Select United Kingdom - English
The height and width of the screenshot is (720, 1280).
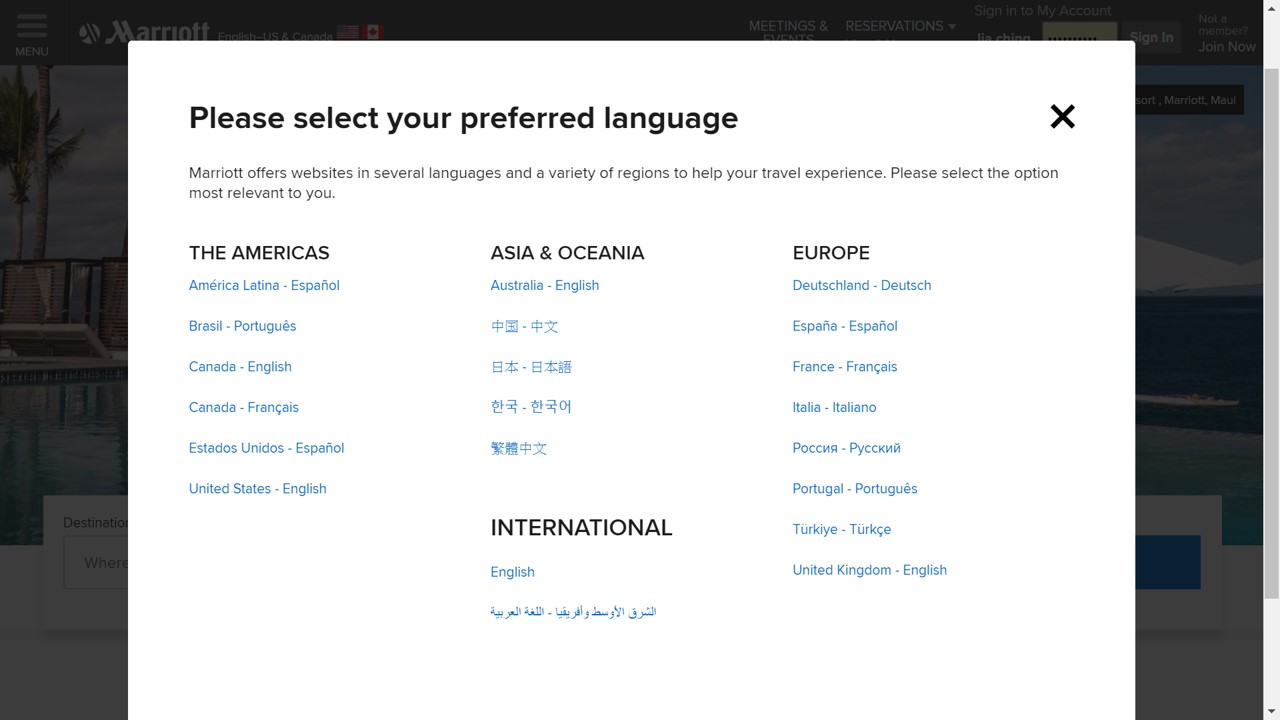click(869, 570)
